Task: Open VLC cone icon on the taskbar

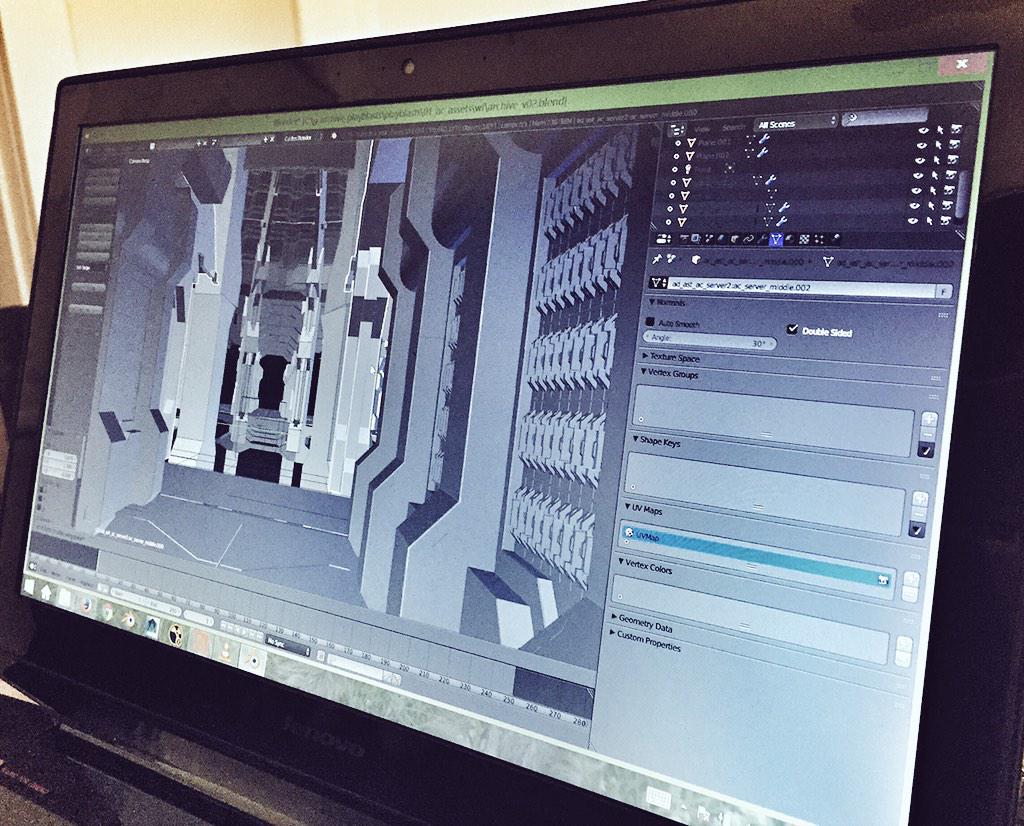Action: [x=226, y=654]
